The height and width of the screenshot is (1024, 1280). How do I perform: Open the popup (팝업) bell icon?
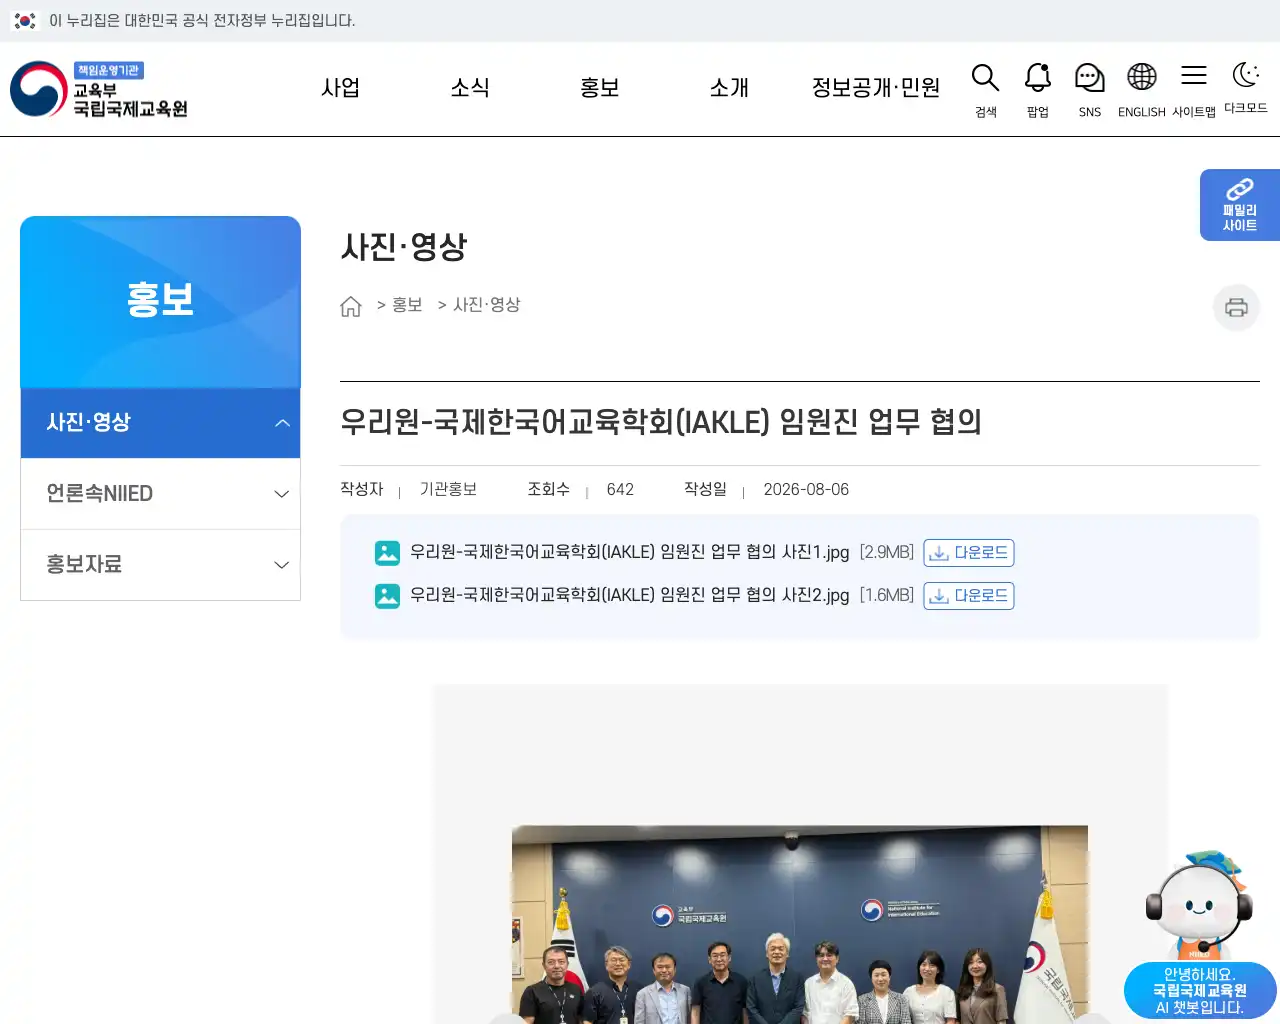point(1038,90)
